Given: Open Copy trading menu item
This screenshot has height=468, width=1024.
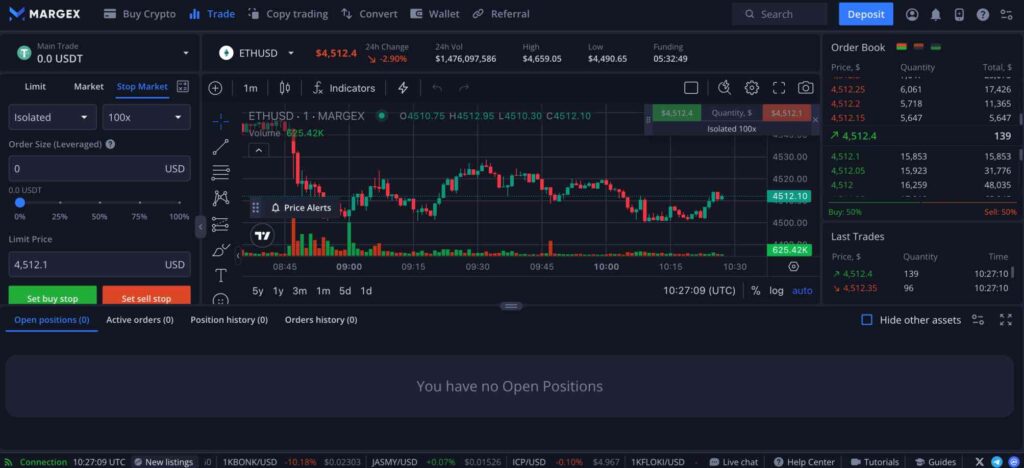Looking at the screenshot, I should (288, 14).
